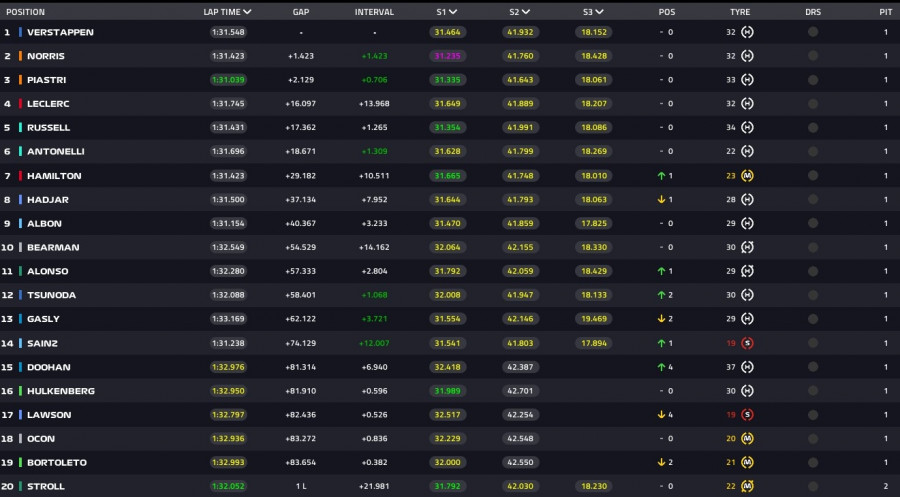Click Doohan's green position-gain arrow

coord(661,367)
